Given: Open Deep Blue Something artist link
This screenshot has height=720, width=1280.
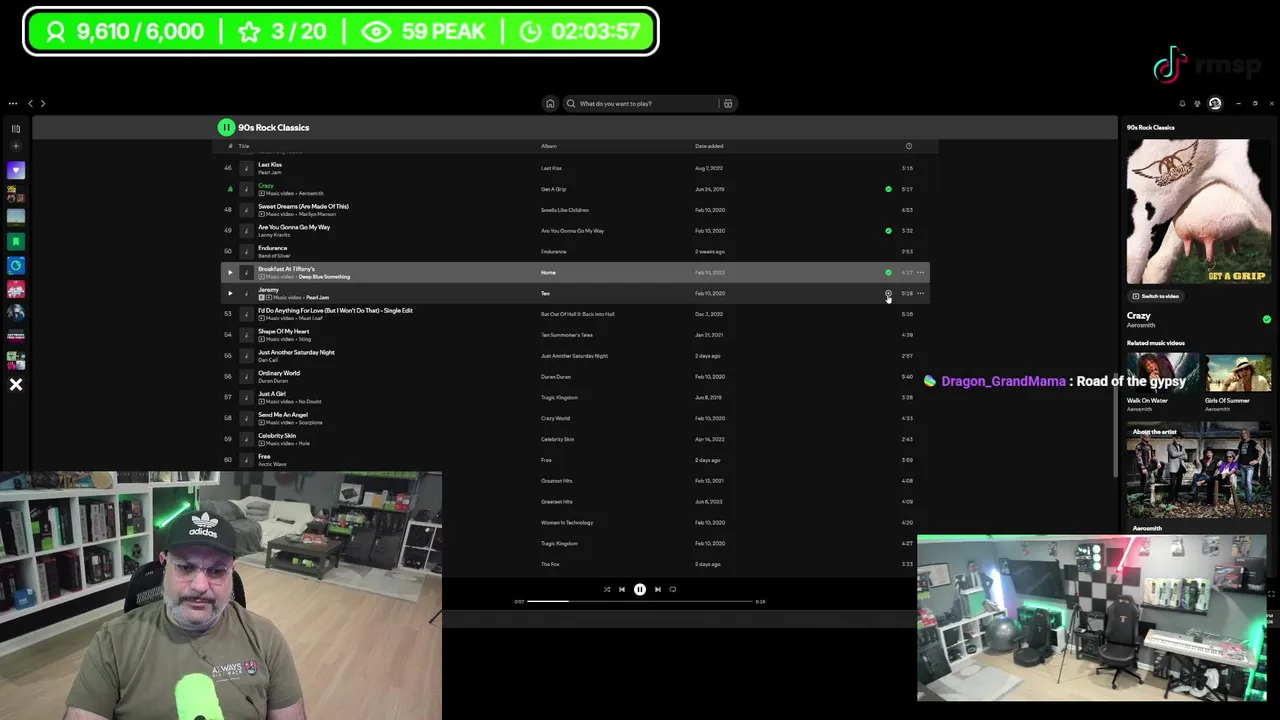Looking at the screenshot, I should [x=324, y=277].
